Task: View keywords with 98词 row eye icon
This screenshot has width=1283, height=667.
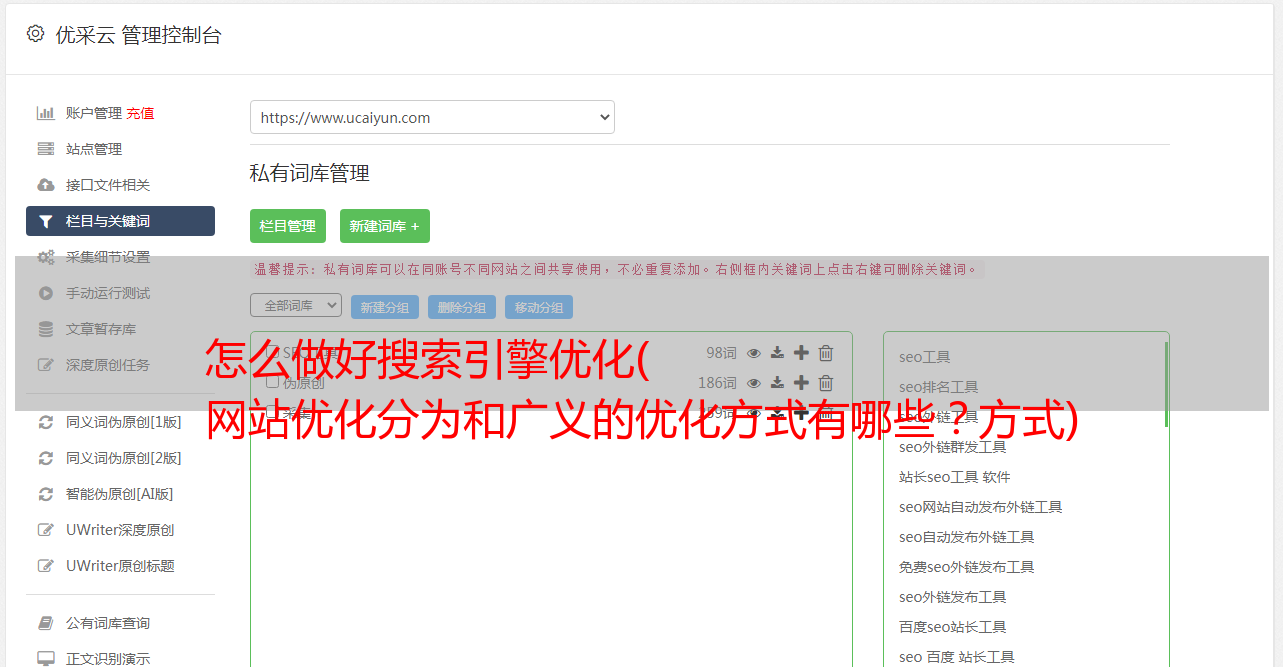Action: tap(754, 353)
